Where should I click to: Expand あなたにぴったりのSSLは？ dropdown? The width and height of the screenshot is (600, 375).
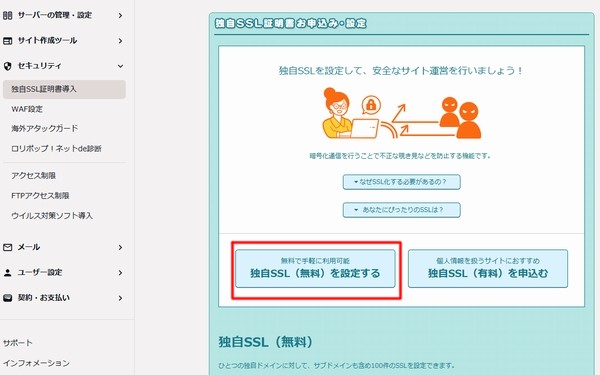[401, 210]
